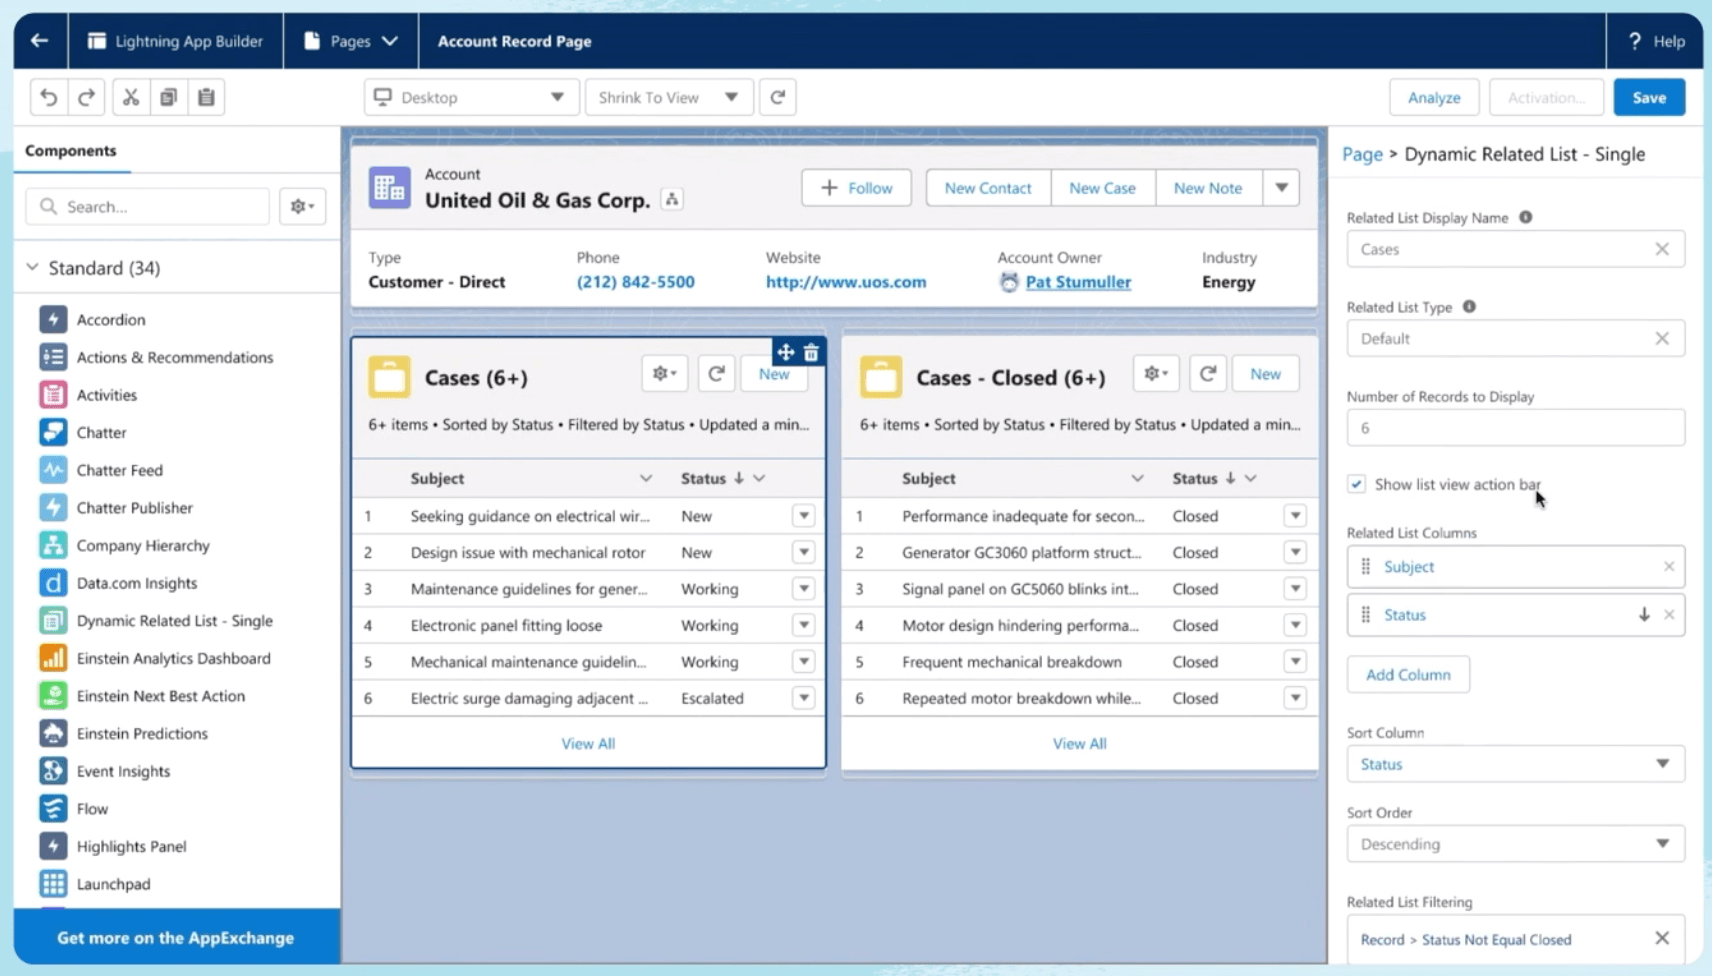Clear the Related List Display Name field
This screenshot has width=1712, height=976.
click(x=1662, y=249)
